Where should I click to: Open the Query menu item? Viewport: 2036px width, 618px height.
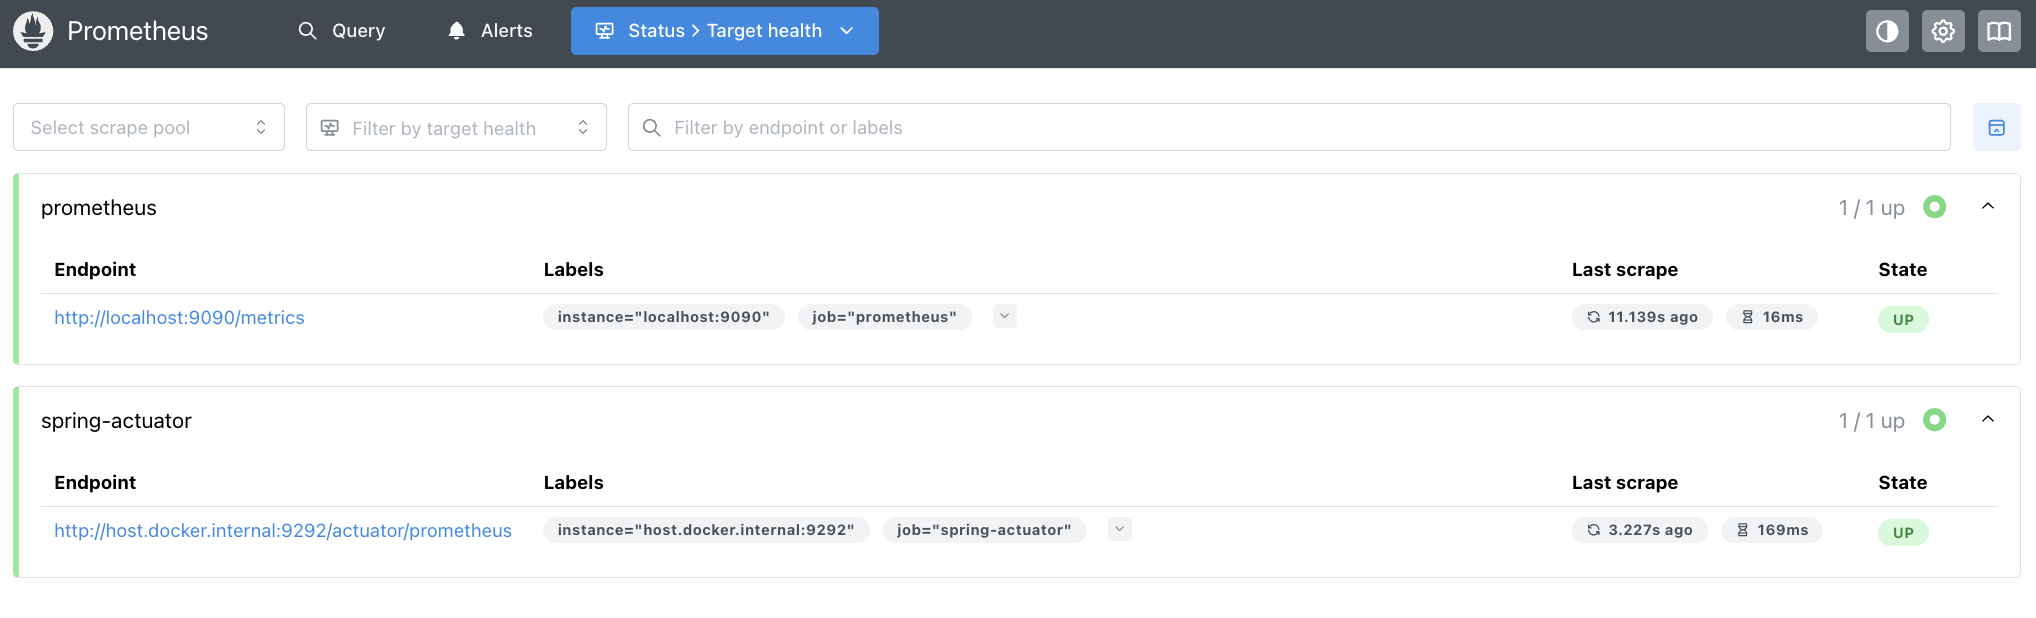342,31
